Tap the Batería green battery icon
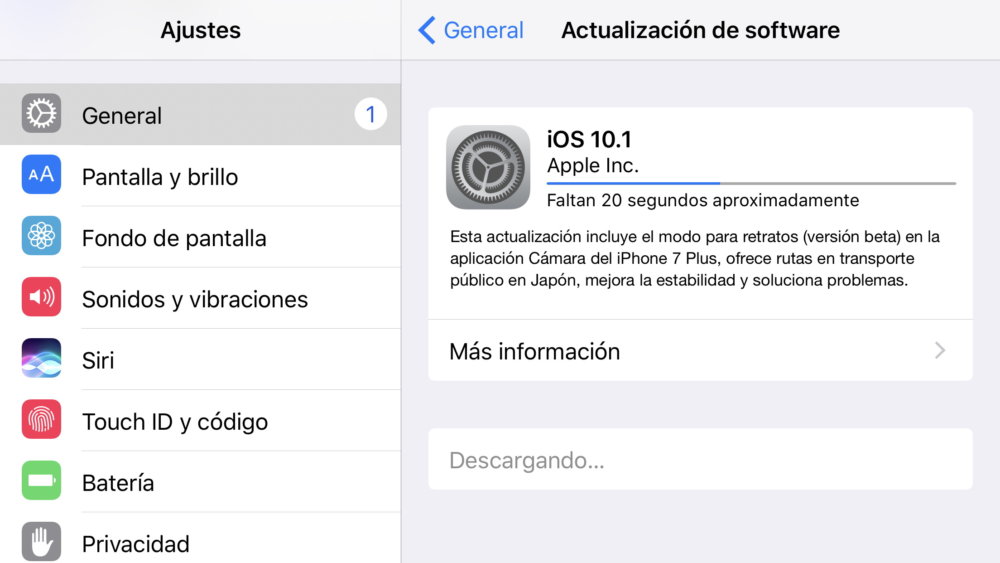Viewport: 1000px width, 563px height. [x=41, y=481]
